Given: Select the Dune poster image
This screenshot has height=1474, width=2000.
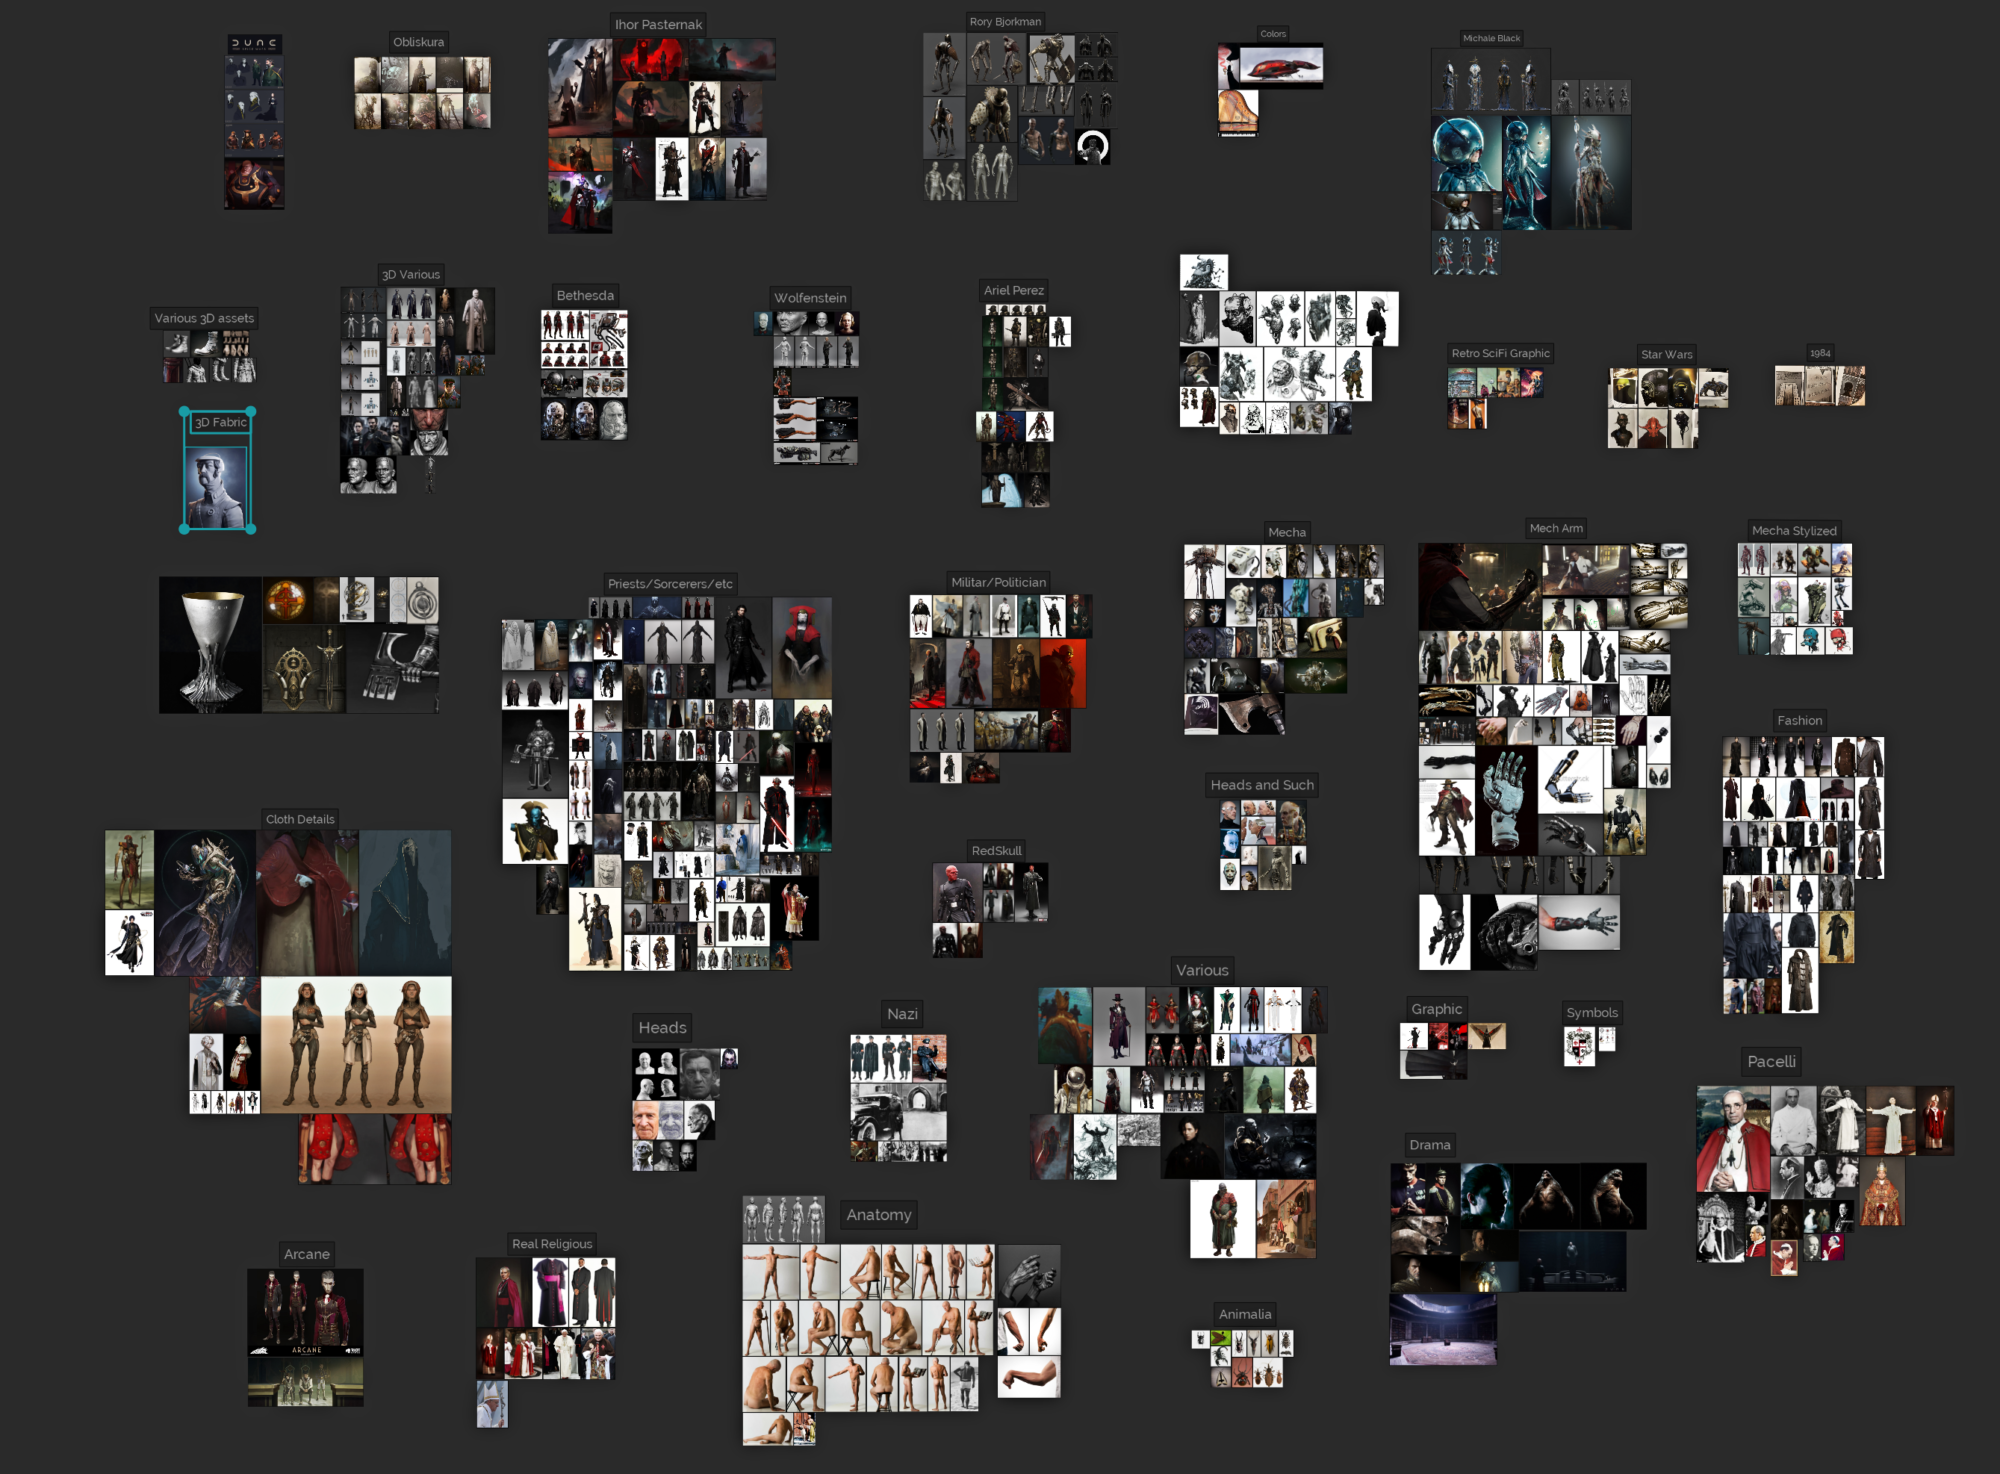Looking at the screenshot, I should [254, 44].
